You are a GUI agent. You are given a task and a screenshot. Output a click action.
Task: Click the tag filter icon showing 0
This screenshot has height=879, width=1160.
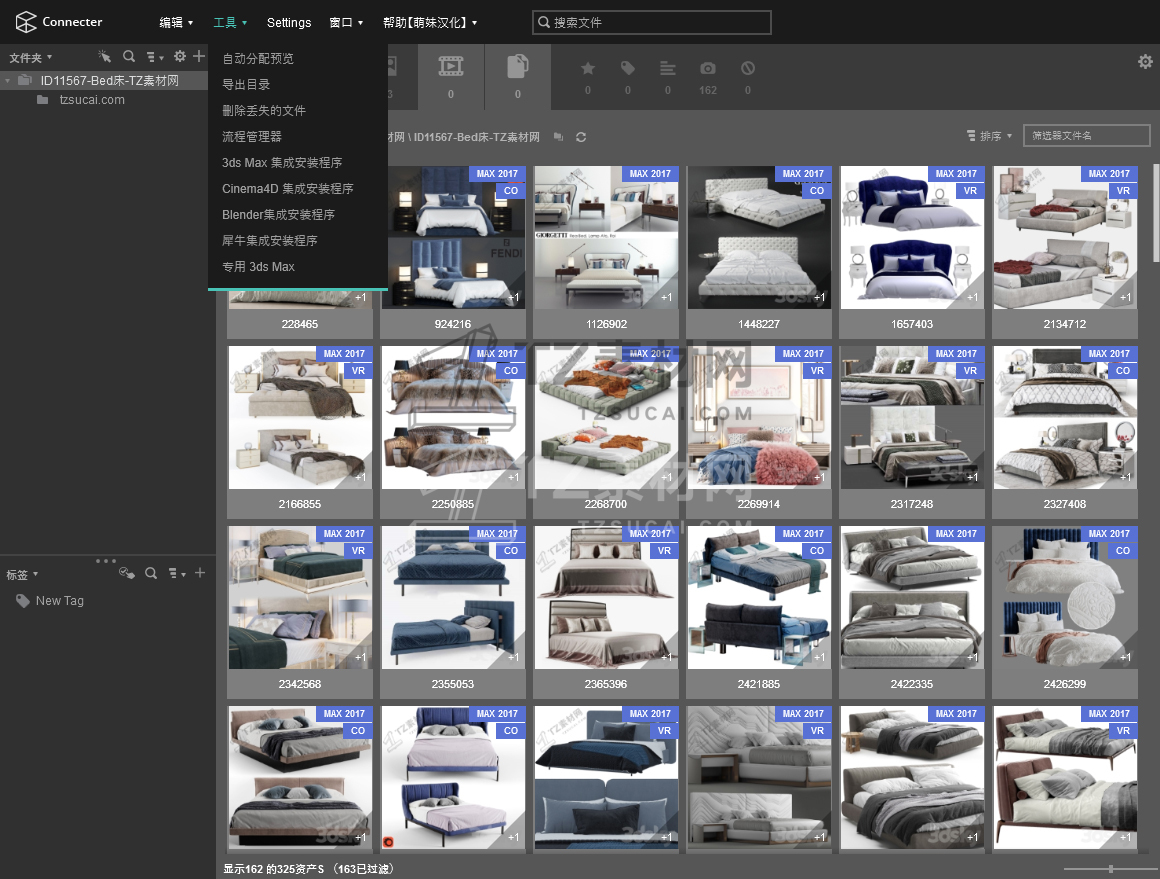pyautogui.click(x=628, y=69)
